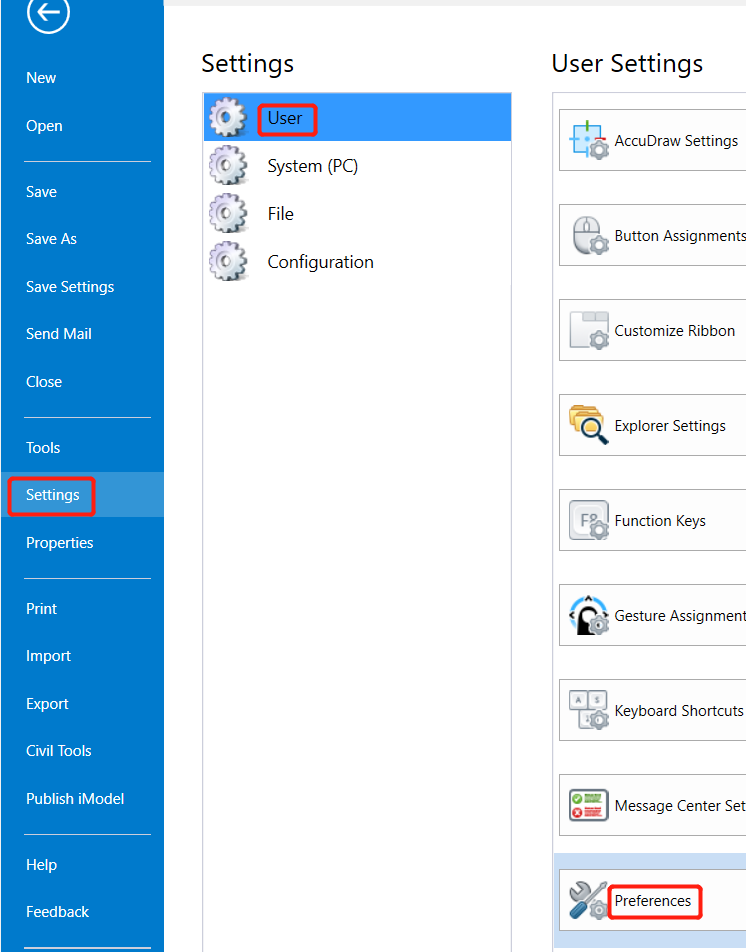Select the Save menu entry

pos(41,192)
